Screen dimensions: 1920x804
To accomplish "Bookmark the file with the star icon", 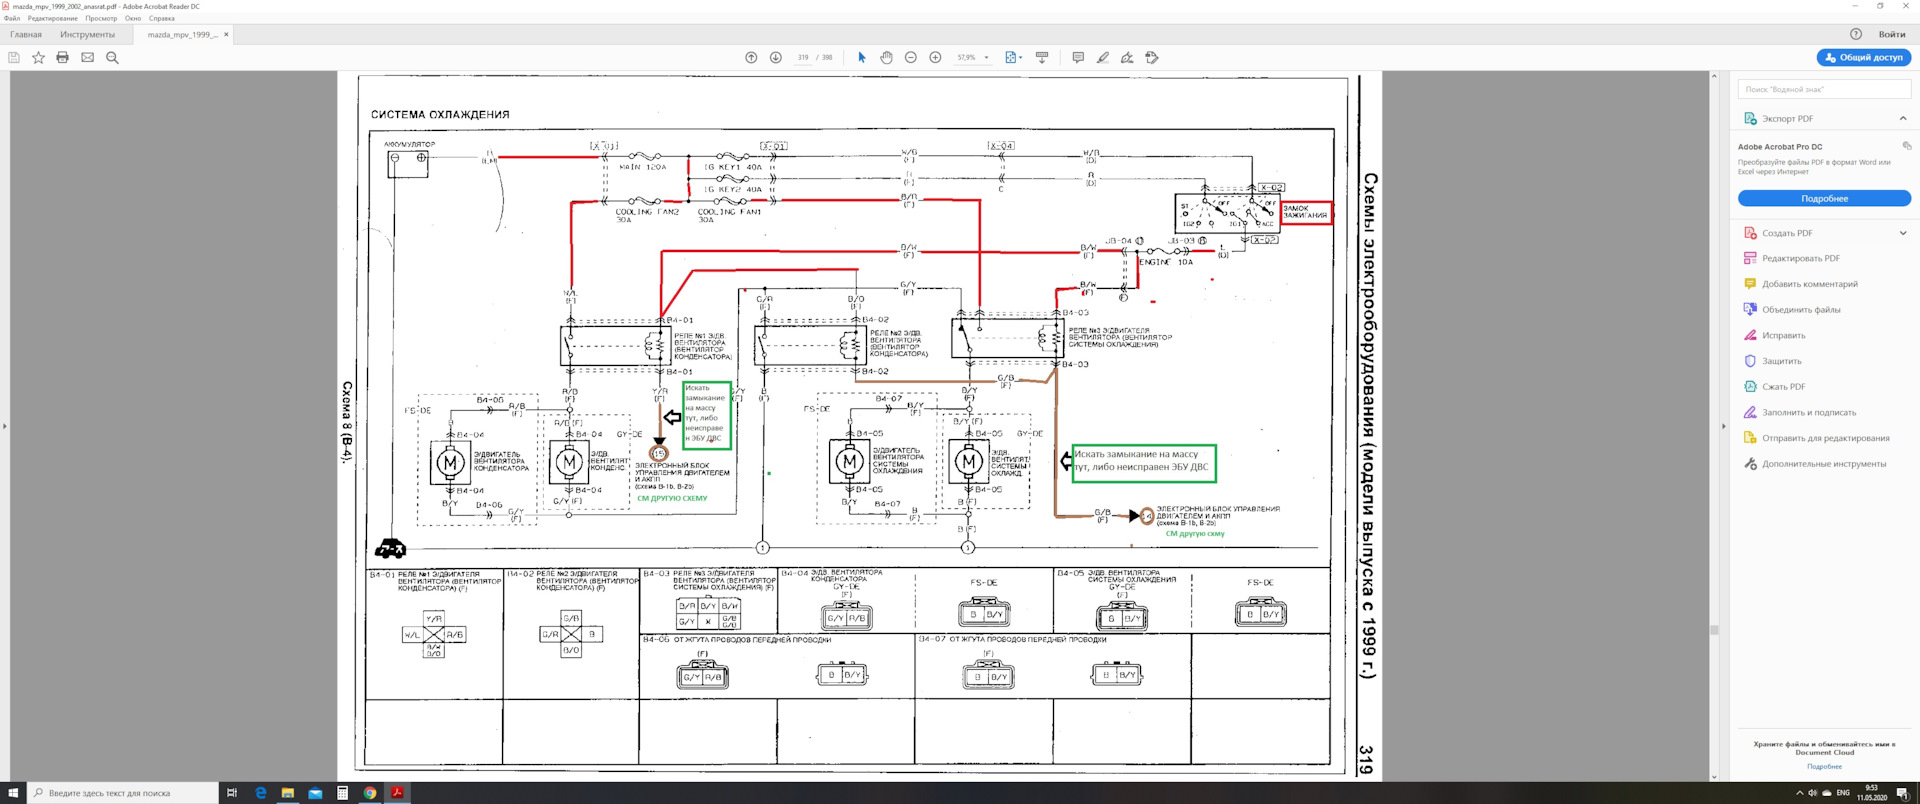I will pyautogui.click(x=38, y=58).
